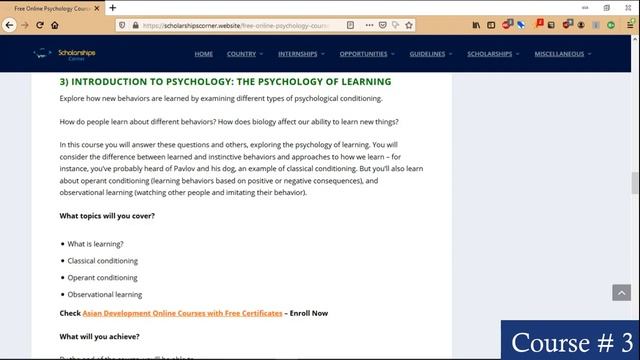Click the 'What is learning?' bullet
This screenshot has height=360, width=640.
click(95, 244)
